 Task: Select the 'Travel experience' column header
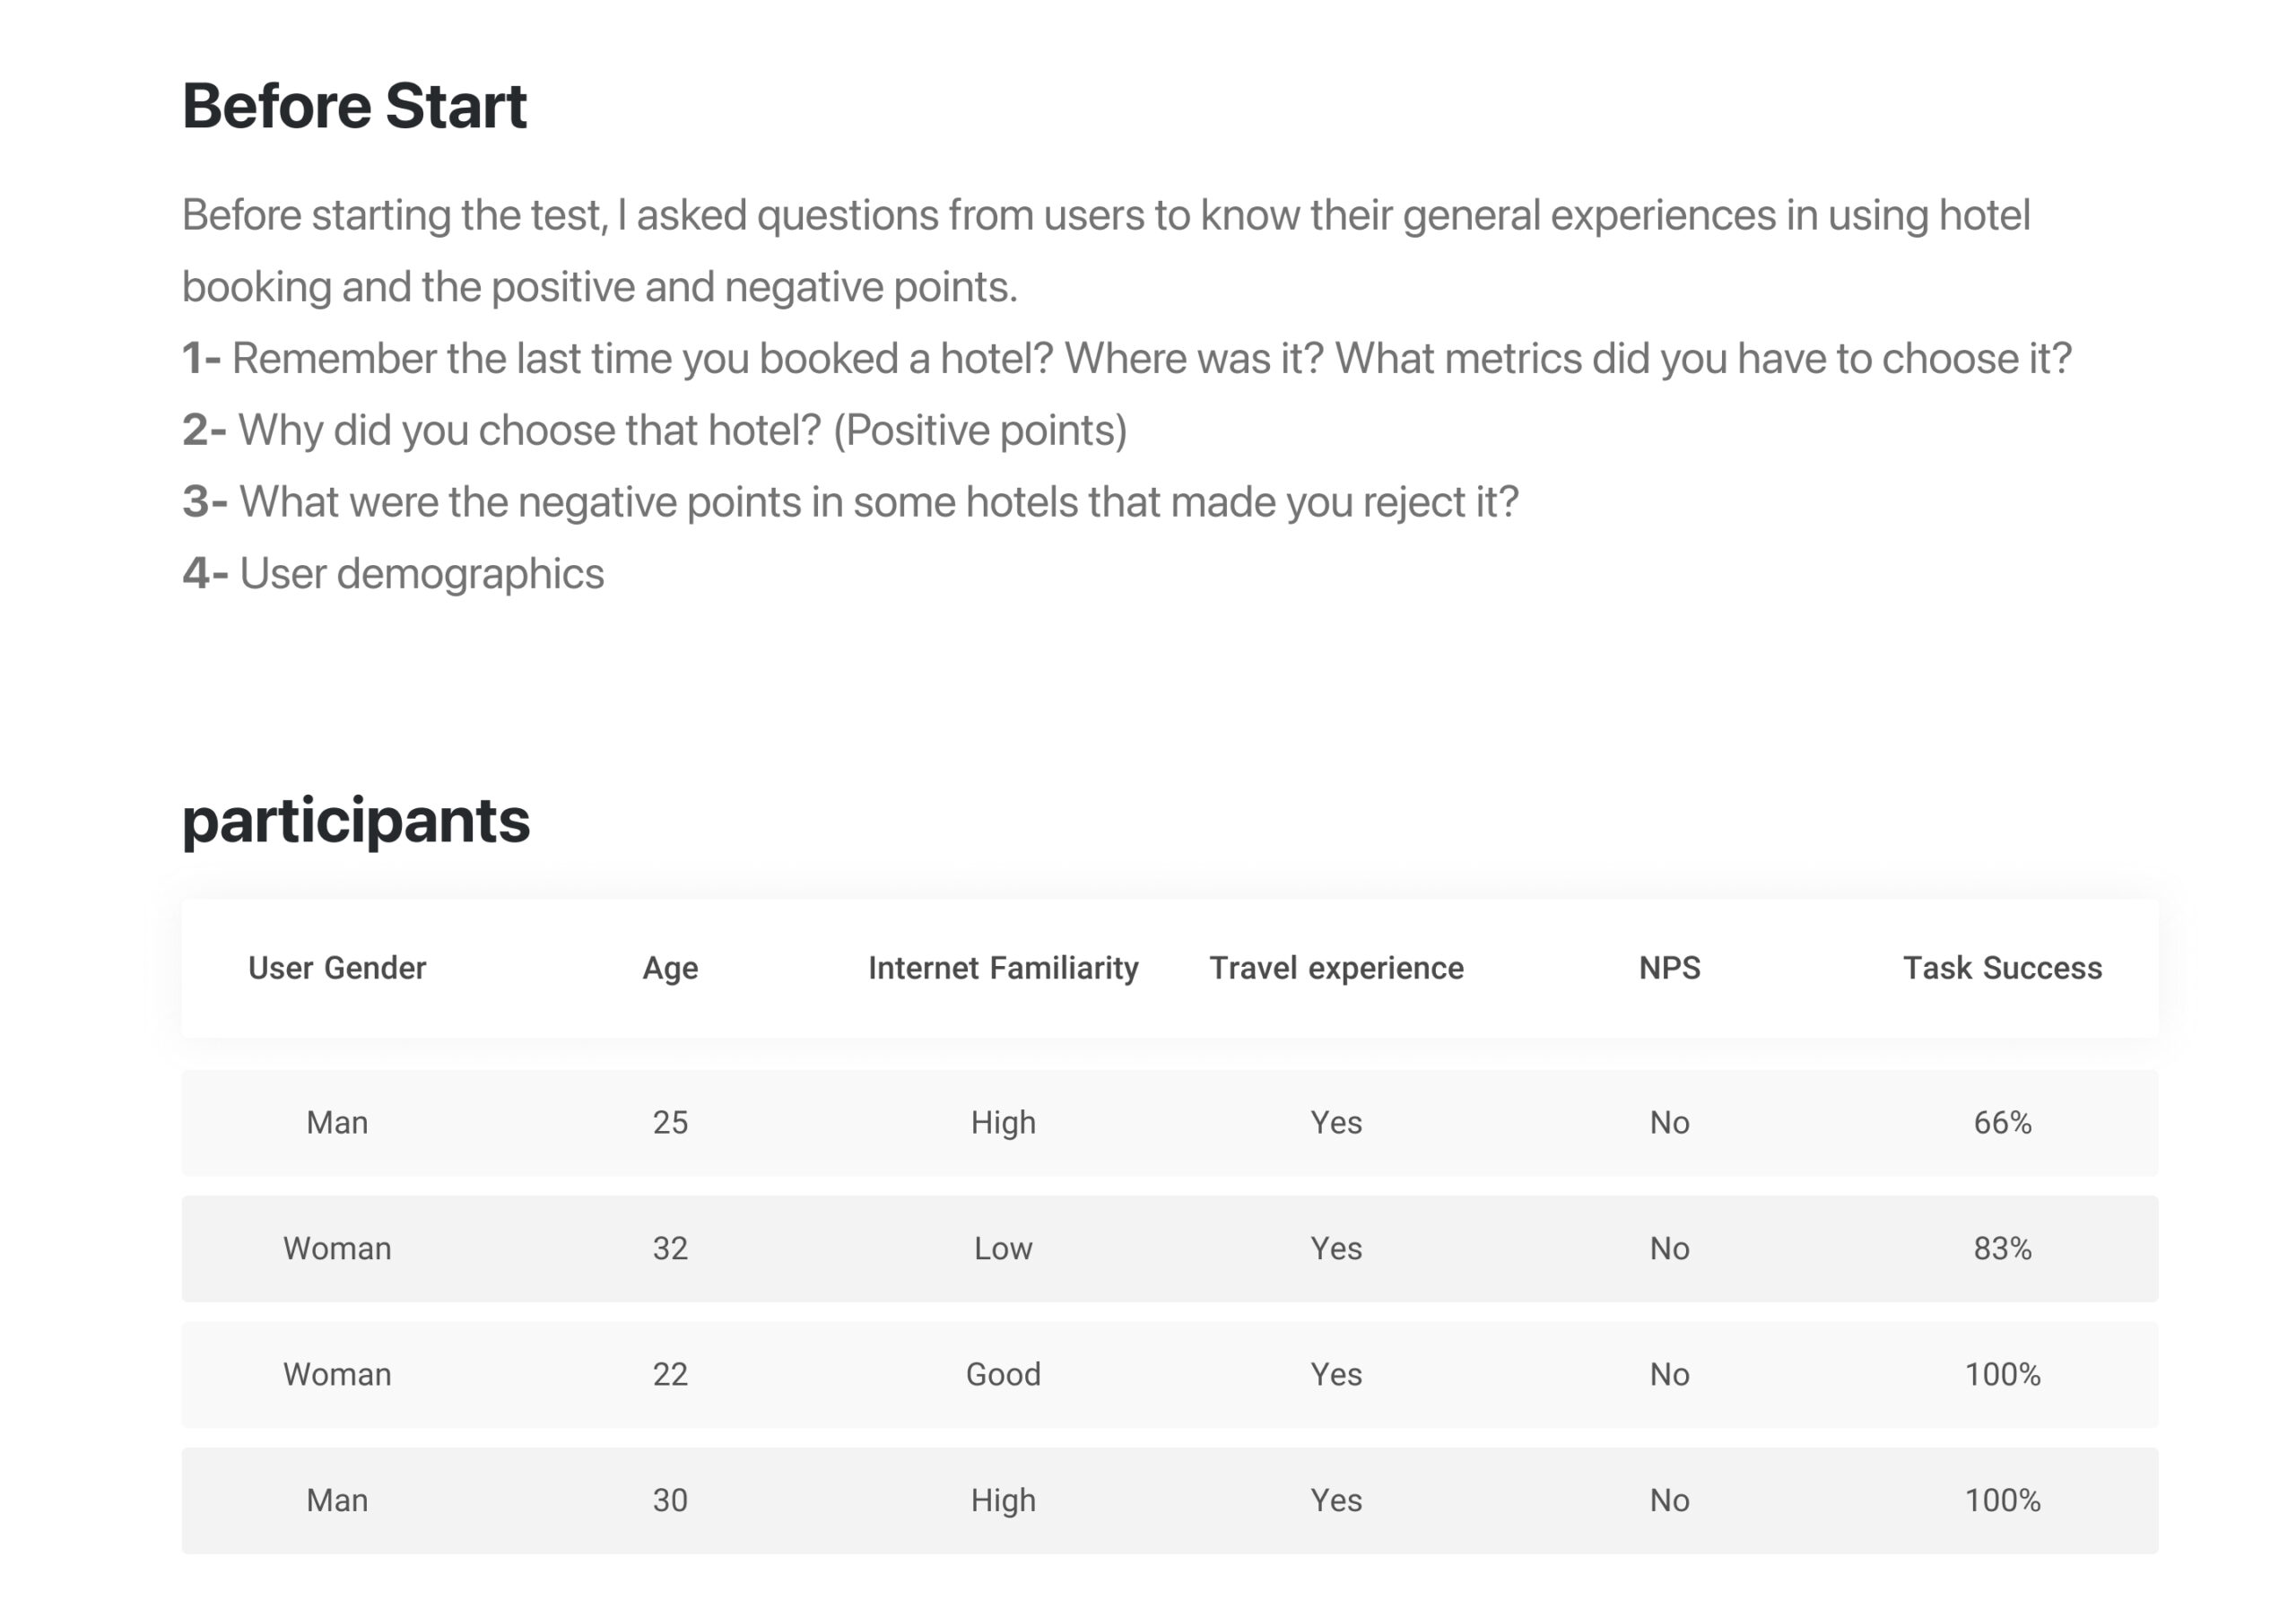coord(1336,968)
